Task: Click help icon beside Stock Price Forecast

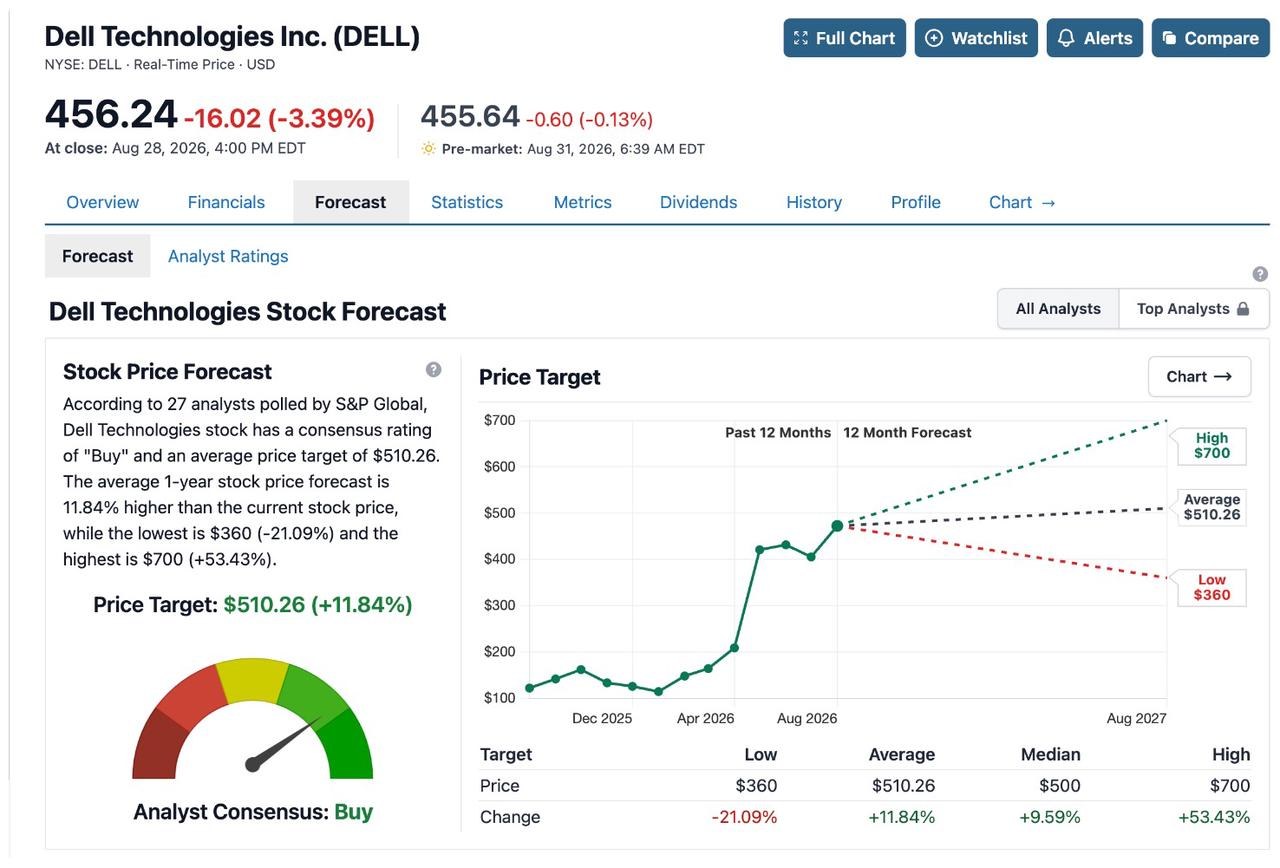Action: tap(433, 369)
